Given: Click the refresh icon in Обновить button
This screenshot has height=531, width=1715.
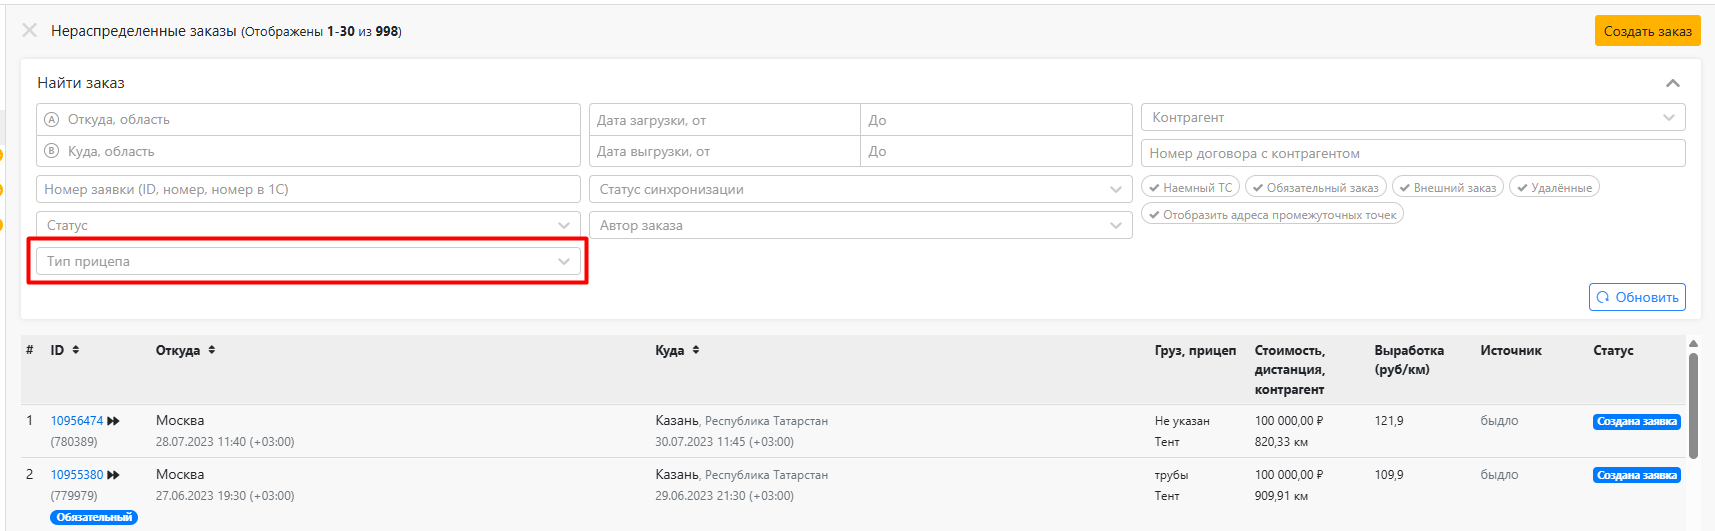Looking at the screenshot, I should pos(1603,297).
